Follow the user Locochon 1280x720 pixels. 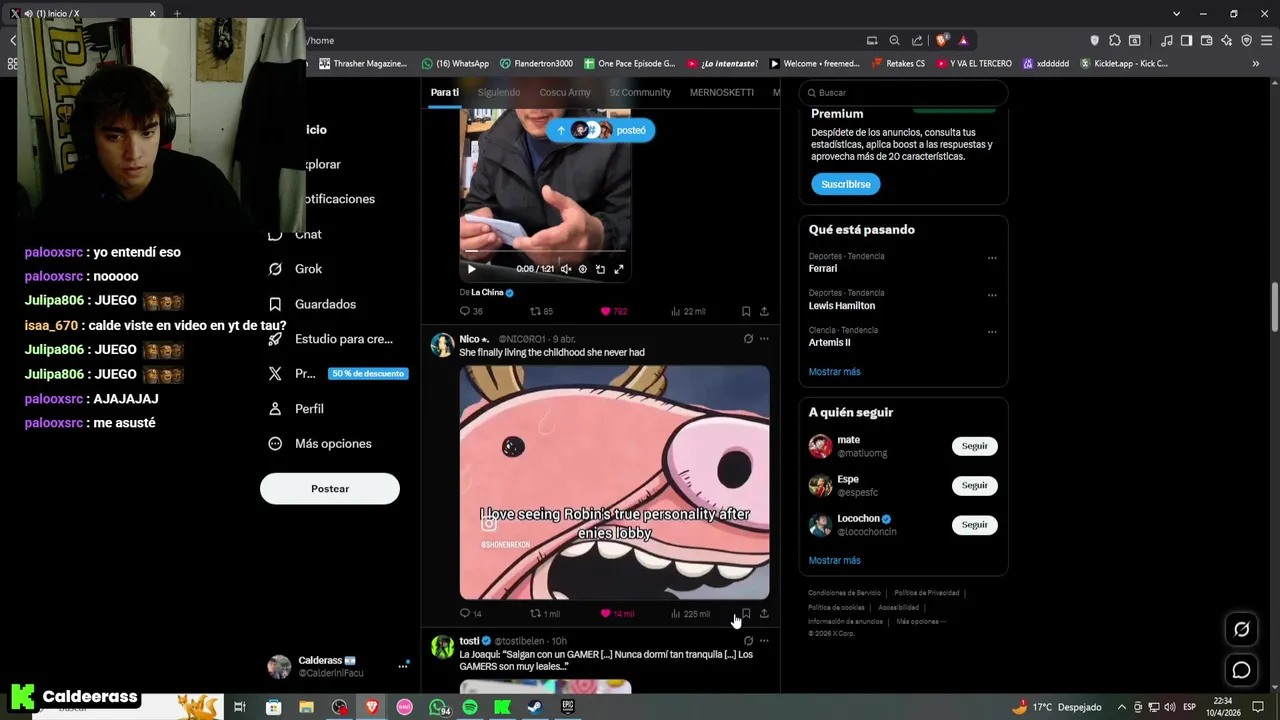[975, 524]
